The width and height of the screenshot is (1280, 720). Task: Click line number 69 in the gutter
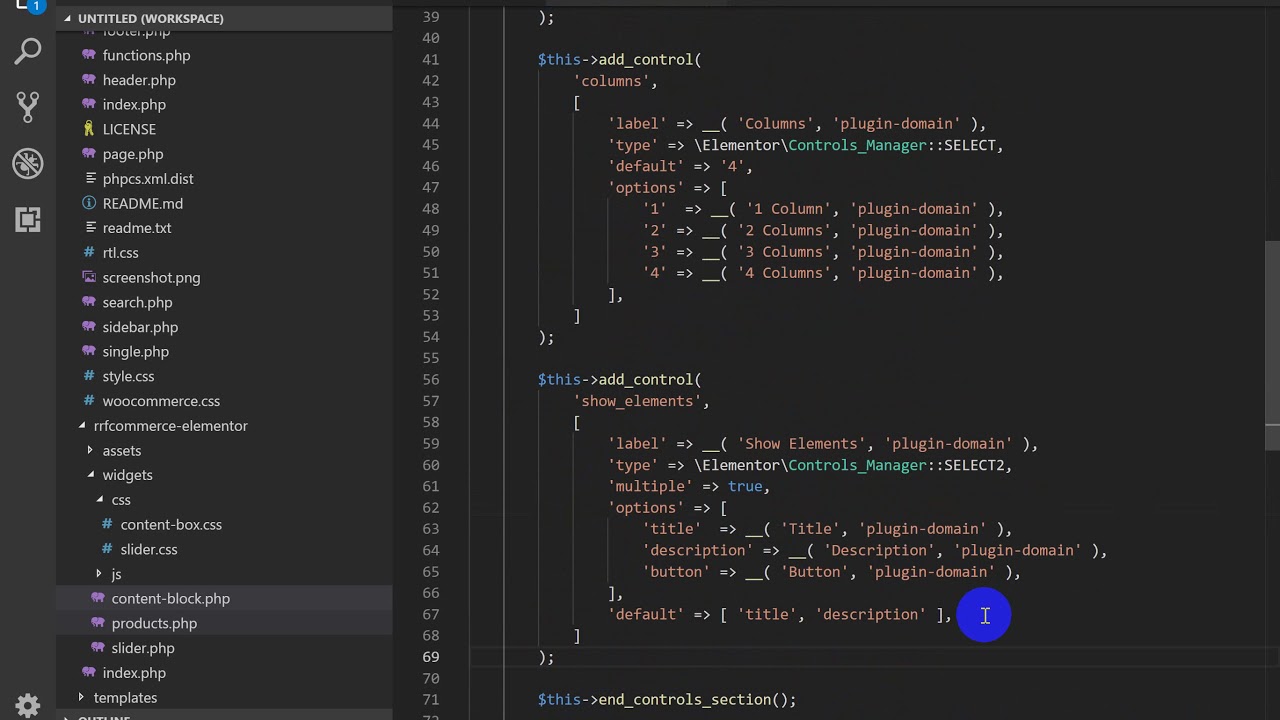coord(431,657)
